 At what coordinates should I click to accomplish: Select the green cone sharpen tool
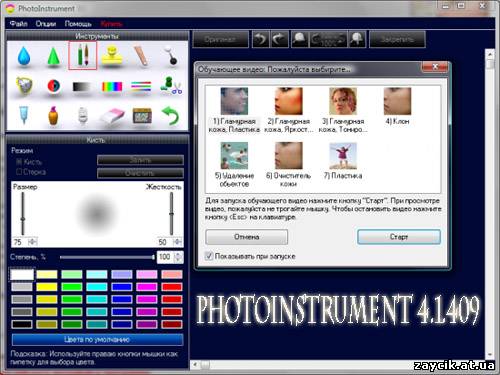point(53,56)
